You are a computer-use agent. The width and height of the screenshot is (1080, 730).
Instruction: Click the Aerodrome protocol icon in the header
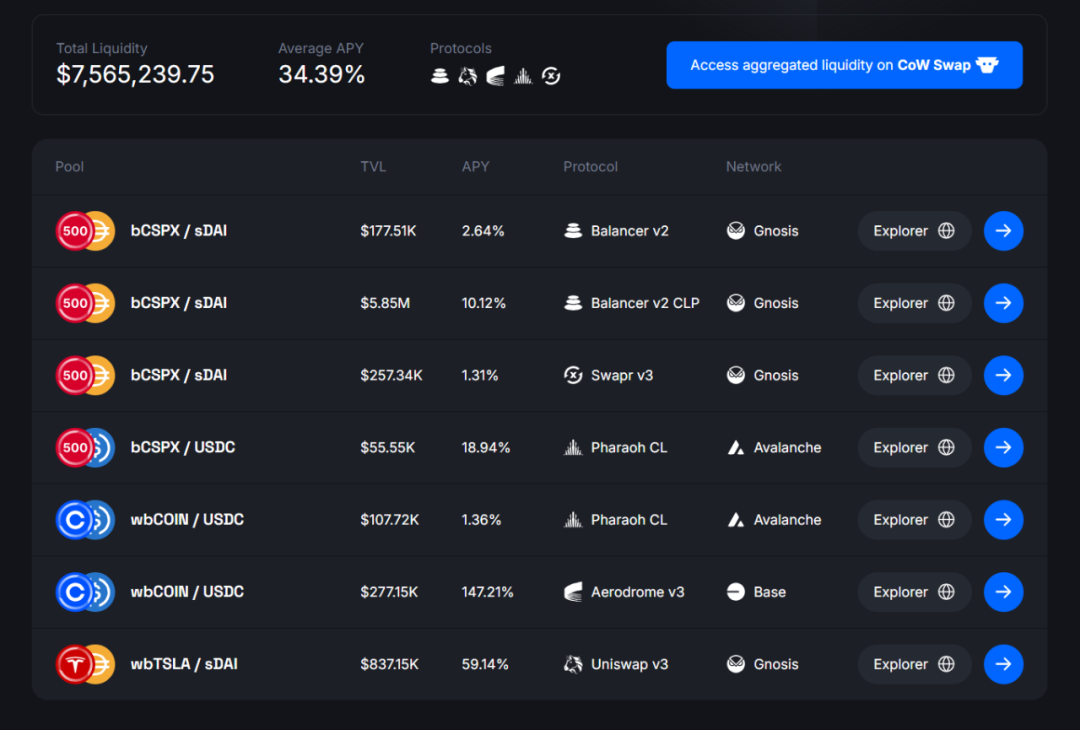(x=495, y=75)
